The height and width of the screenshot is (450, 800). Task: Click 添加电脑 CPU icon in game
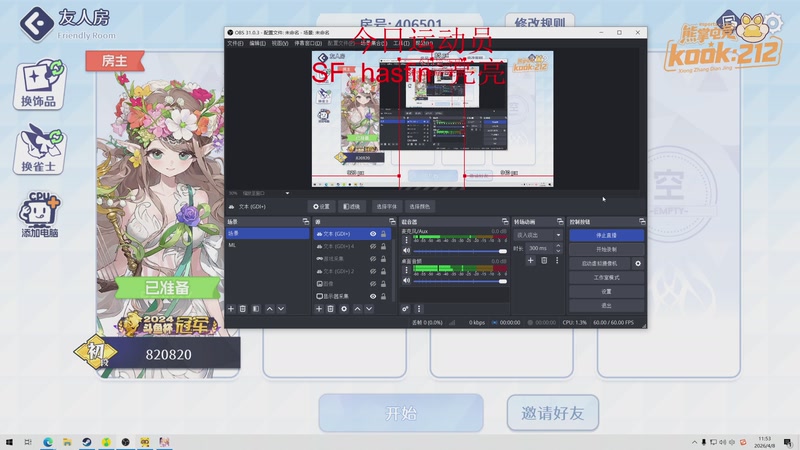(x=39, y=214)
